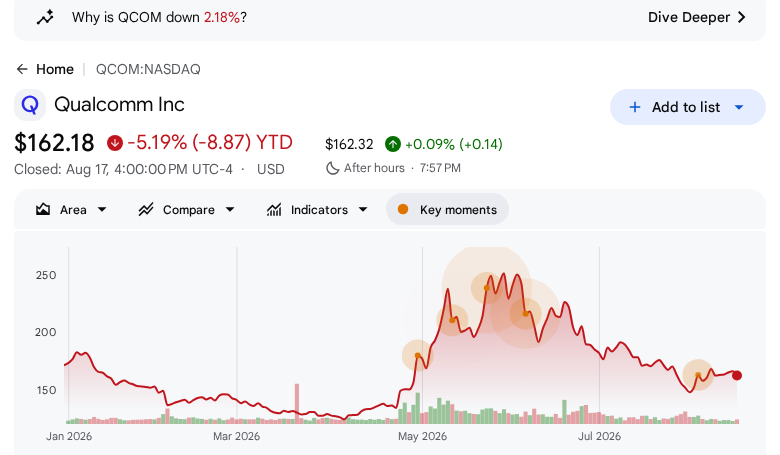The image size is (780, 455).
Task: Open the Area chart type dropdown
Action: (71, 209)
